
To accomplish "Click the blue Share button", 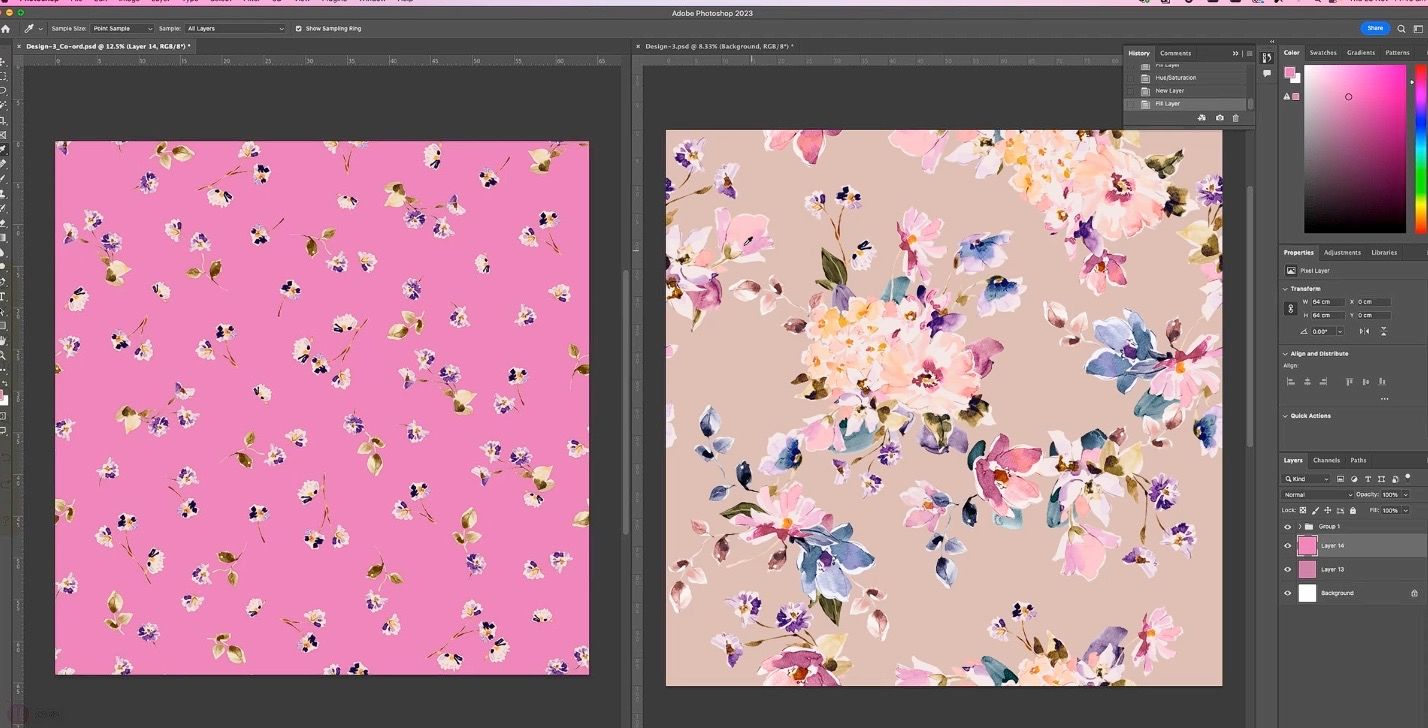I will point(1375,28).
